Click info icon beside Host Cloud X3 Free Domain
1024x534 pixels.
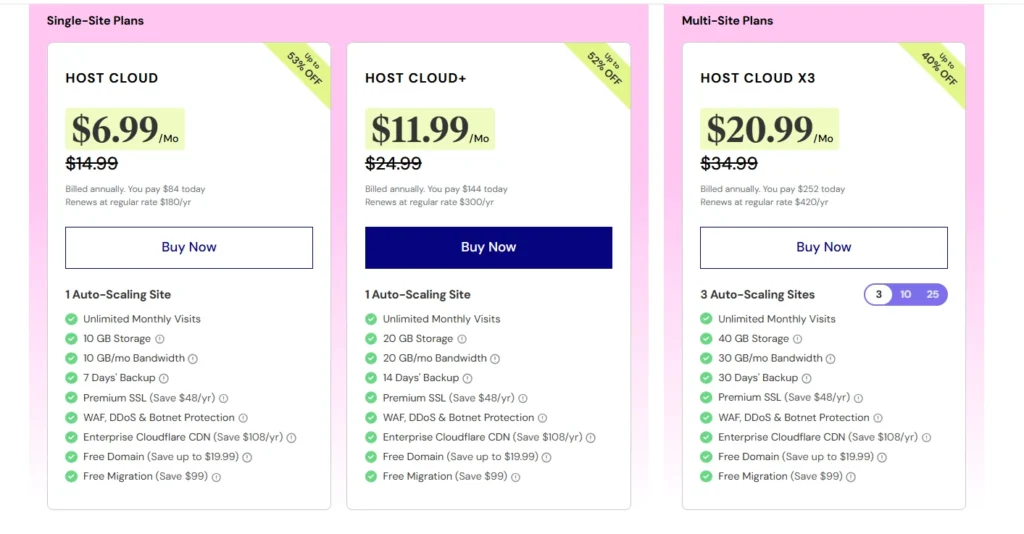click(882, 457)
